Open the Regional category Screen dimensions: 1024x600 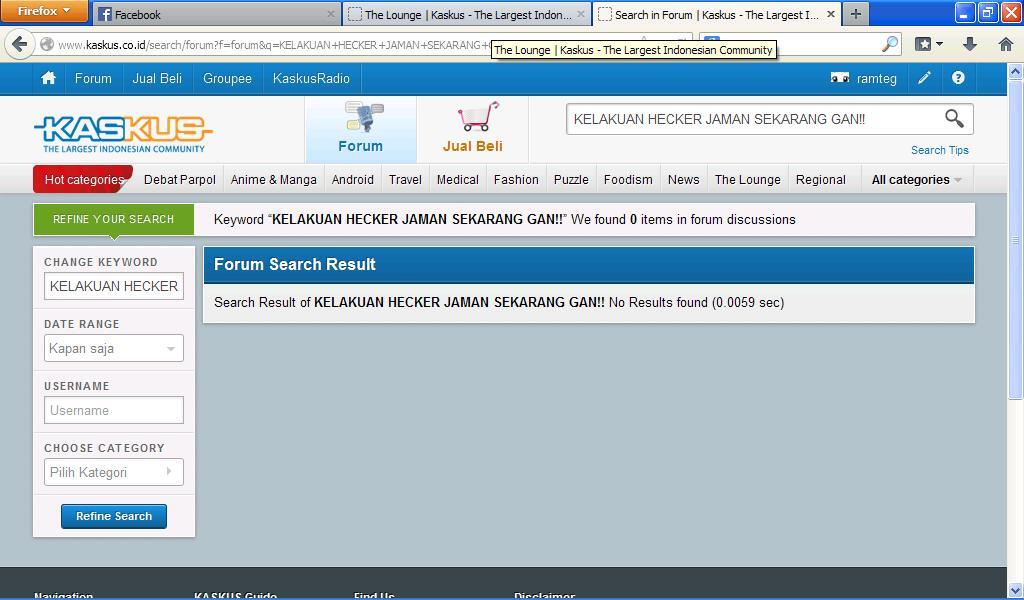[821, 180]
